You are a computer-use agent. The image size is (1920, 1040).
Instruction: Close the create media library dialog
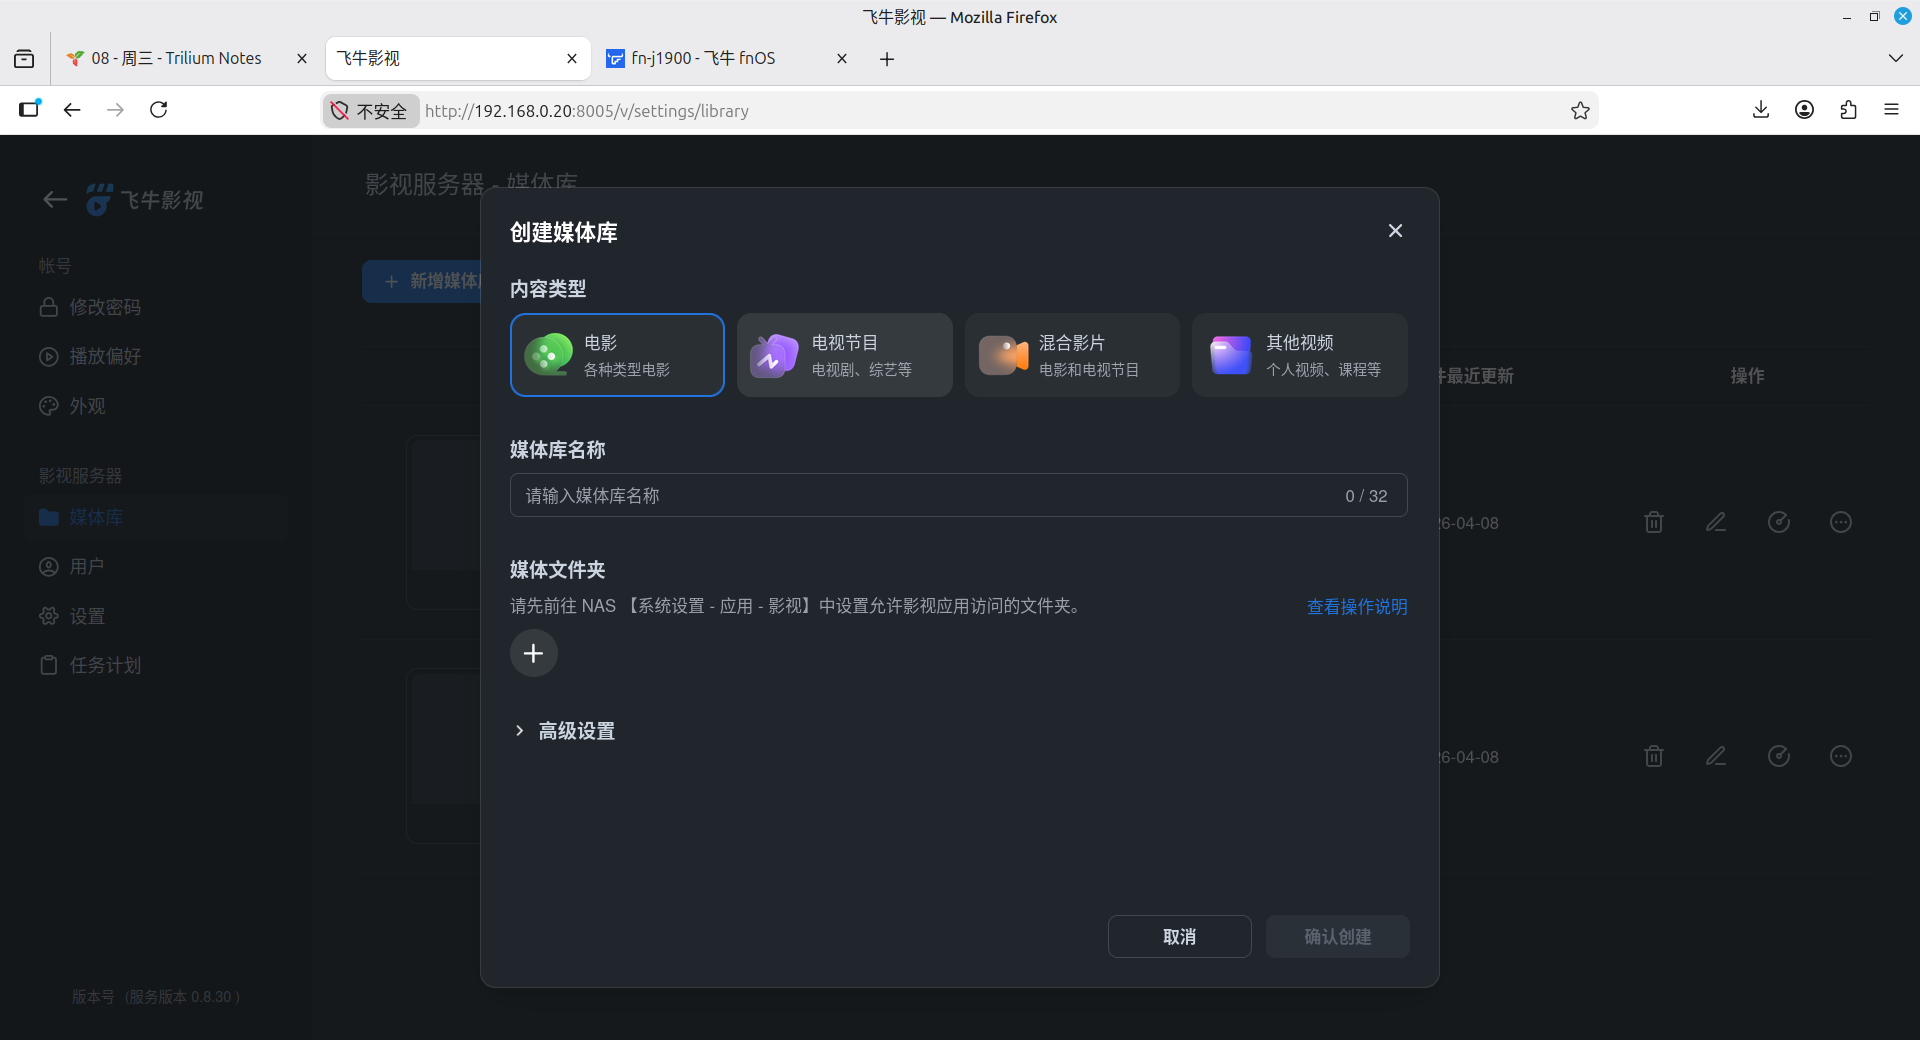[1395, 231]
